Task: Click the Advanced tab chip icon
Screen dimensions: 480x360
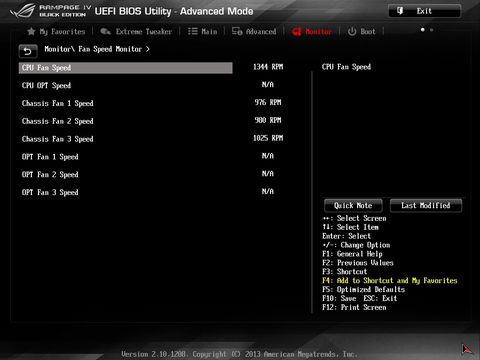Action: (237, 31)
